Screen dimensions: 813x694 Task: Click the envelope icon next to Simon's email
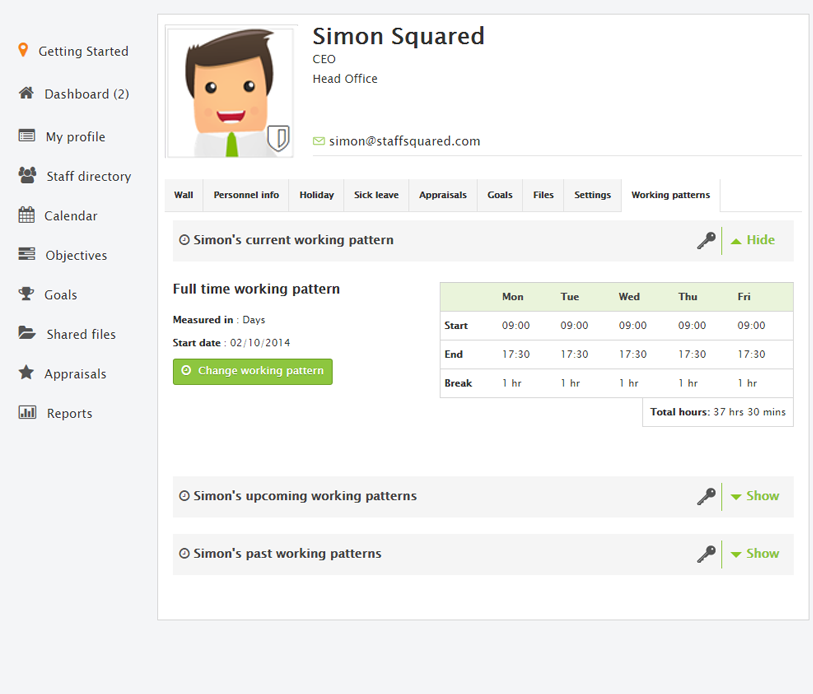click(318, 141)
